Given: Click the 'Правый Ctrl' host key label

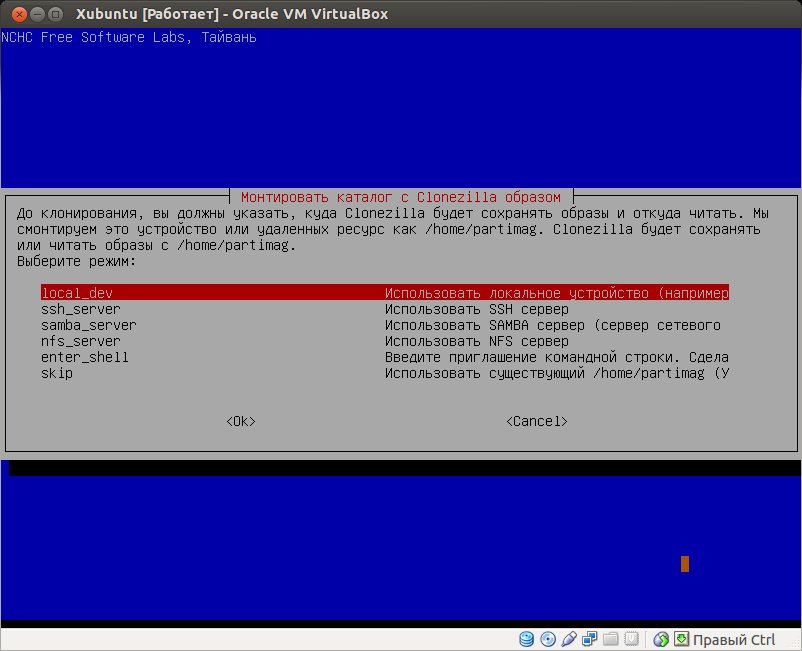Looking at the screenshot, I should point(734,639).
